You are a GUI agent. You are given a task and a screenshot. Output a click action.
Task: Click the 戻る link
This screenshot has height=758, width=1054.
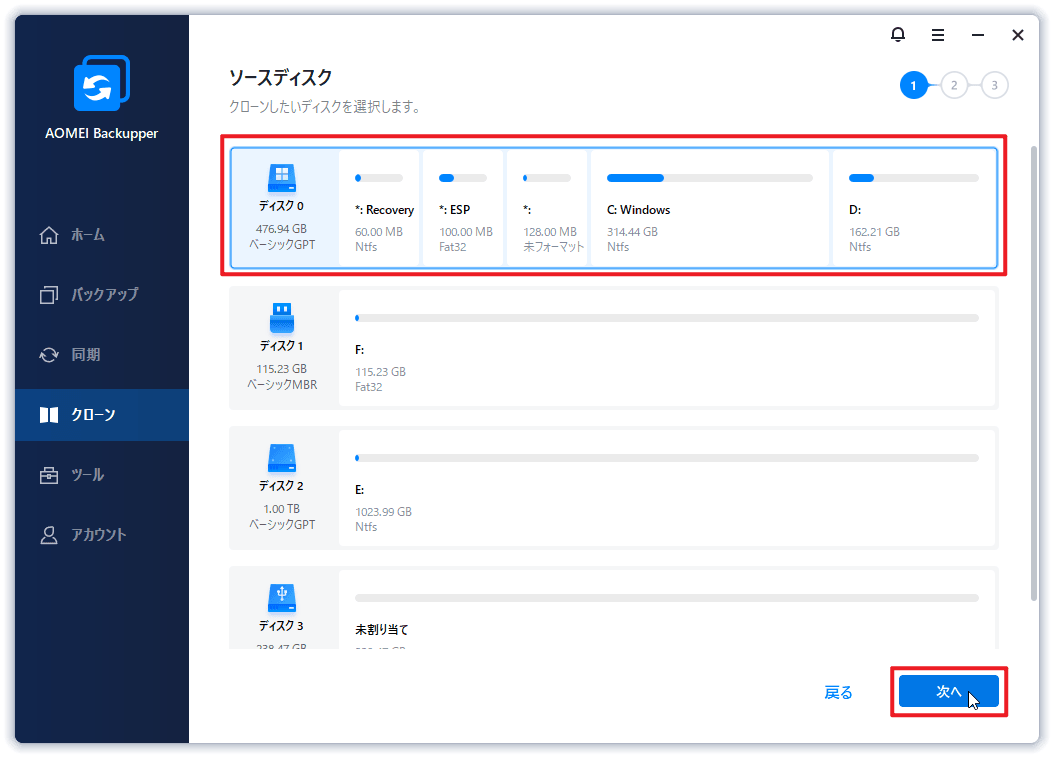point(838,692)
